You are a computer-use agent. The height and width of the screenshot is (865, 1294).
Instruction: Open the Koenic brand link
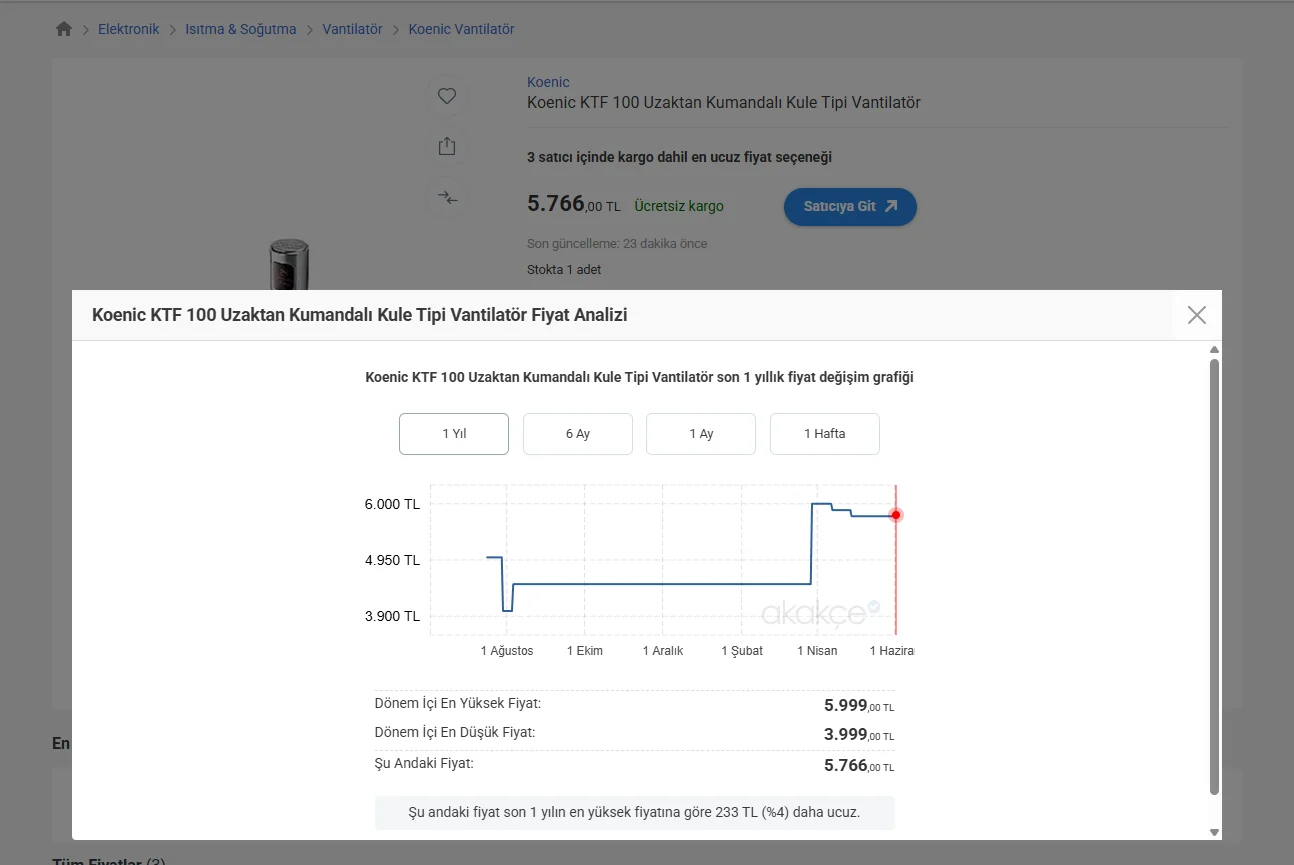point(548,82)
